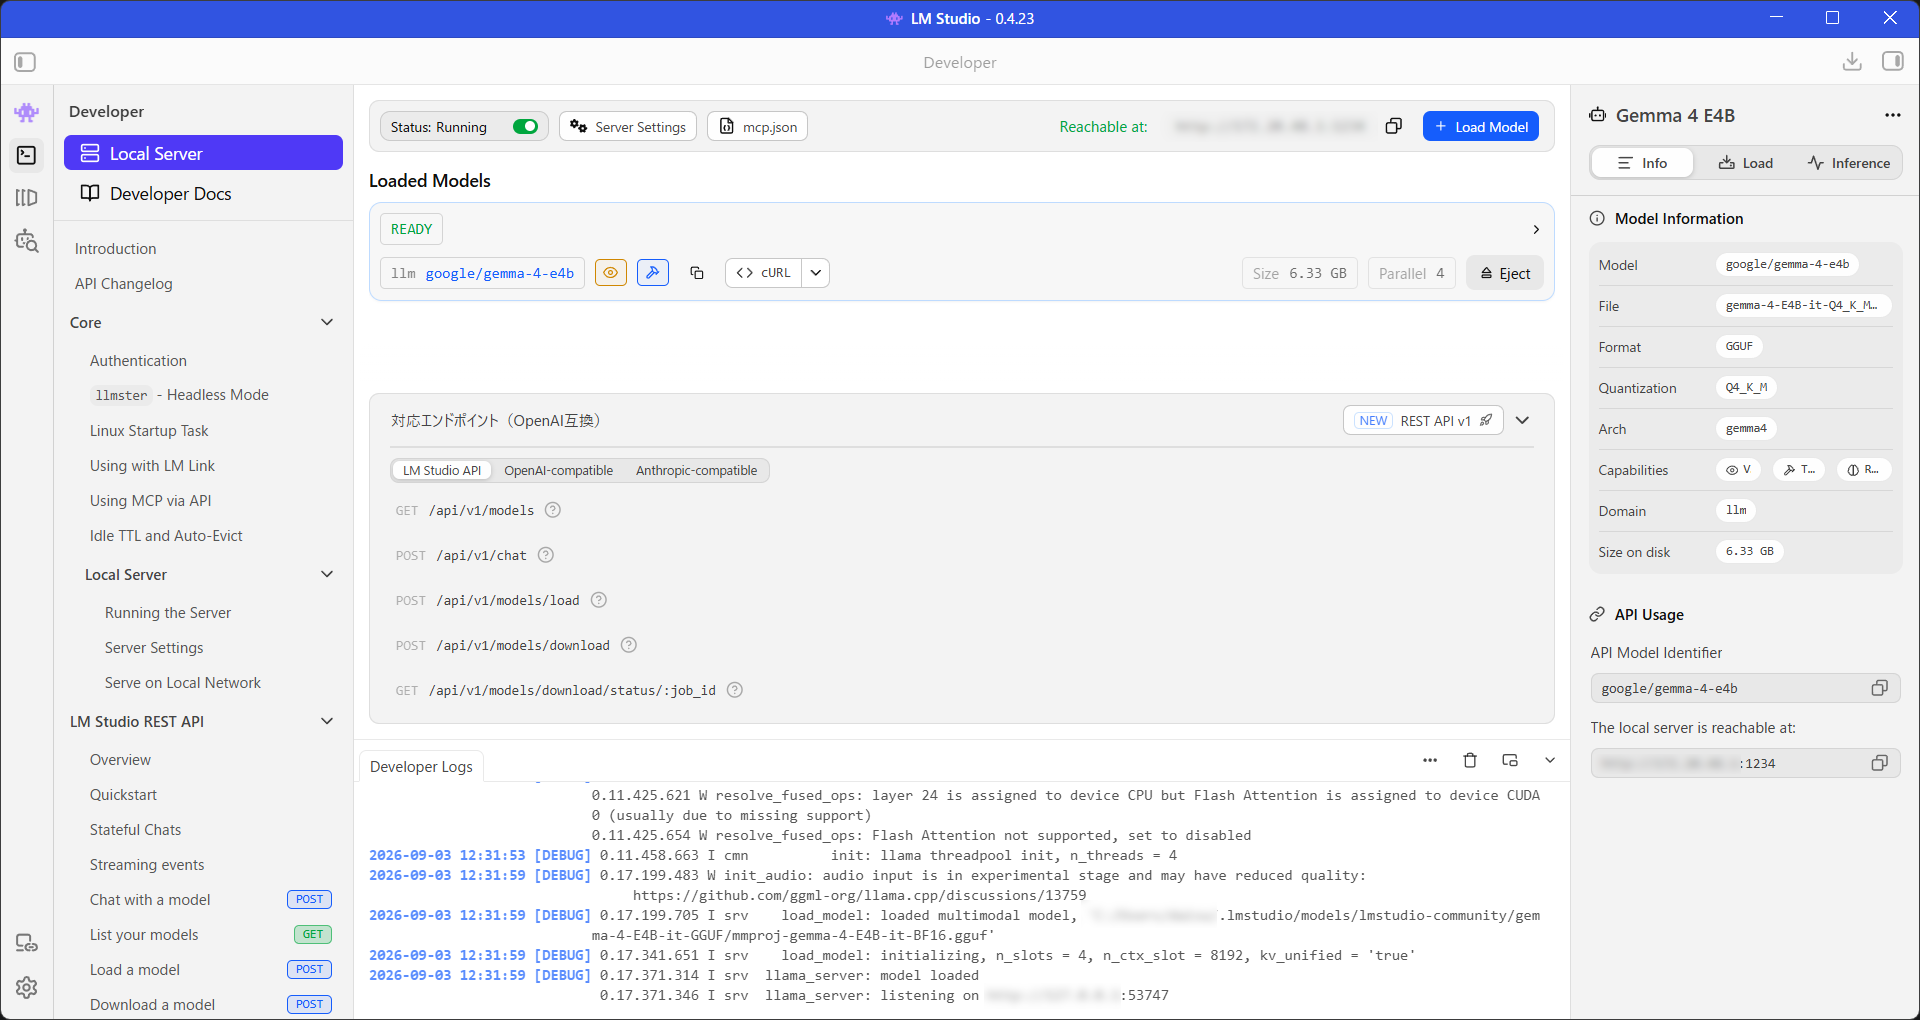Toggle the left sidebar panel icon

click(26, 62)
